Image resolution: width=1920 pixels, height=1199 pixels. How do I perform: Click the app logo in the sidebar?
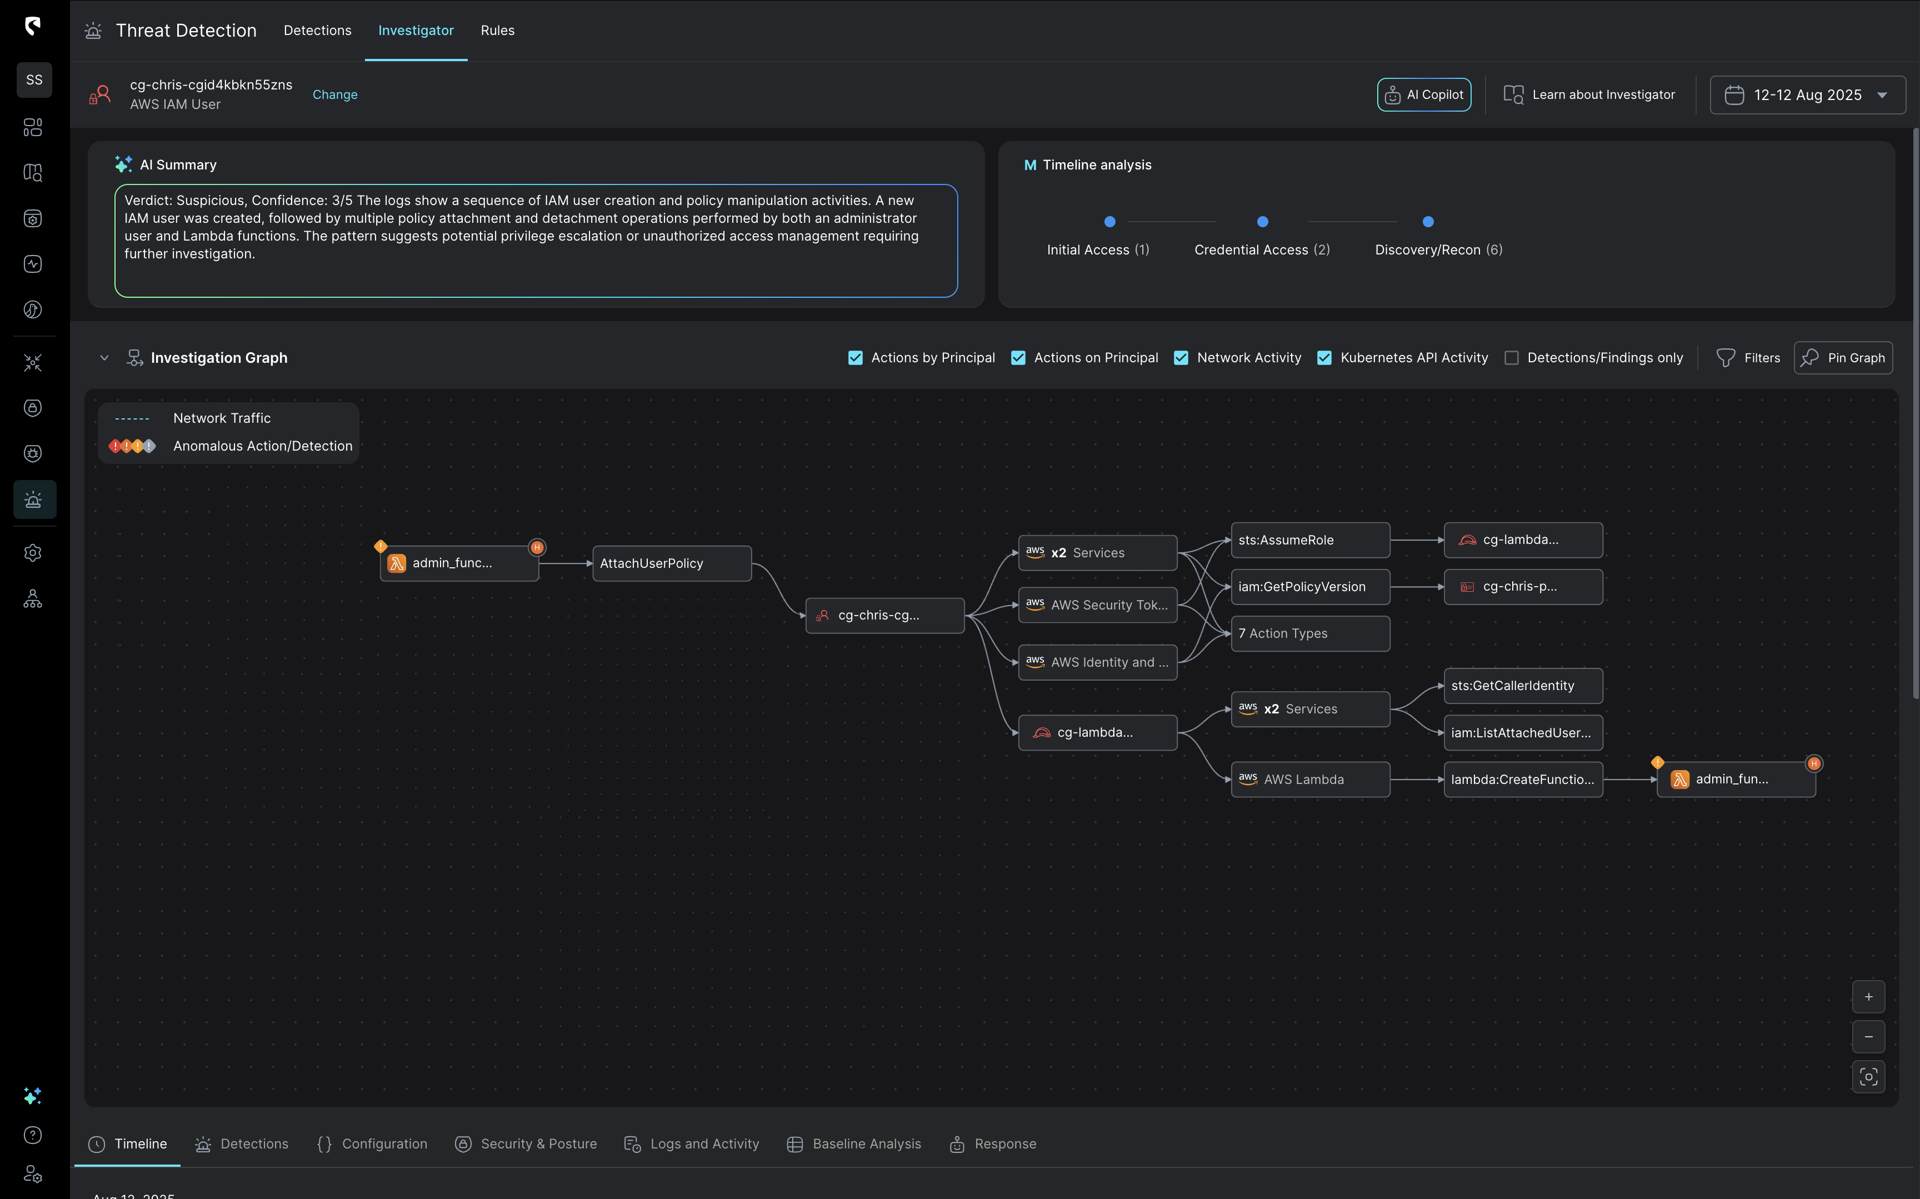click(33, 26)
